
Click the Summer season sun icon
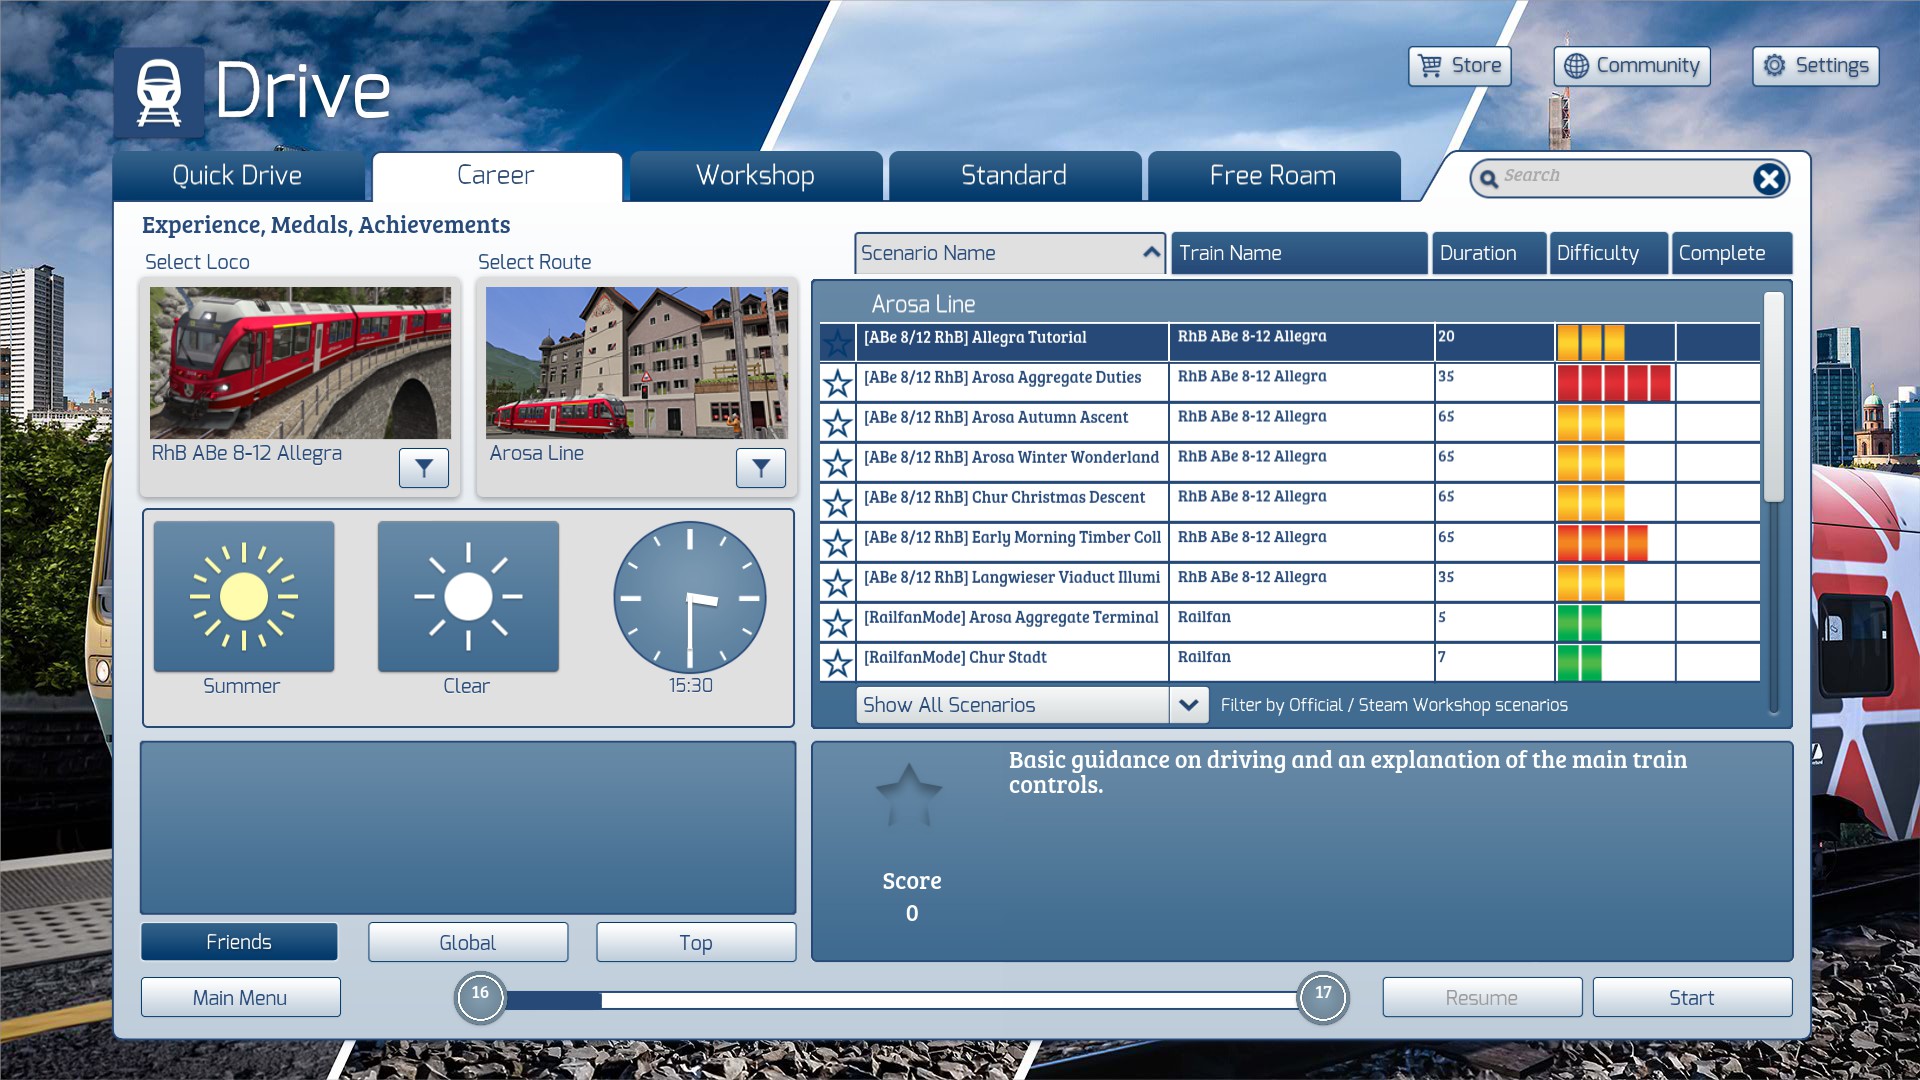pos(244,597)
